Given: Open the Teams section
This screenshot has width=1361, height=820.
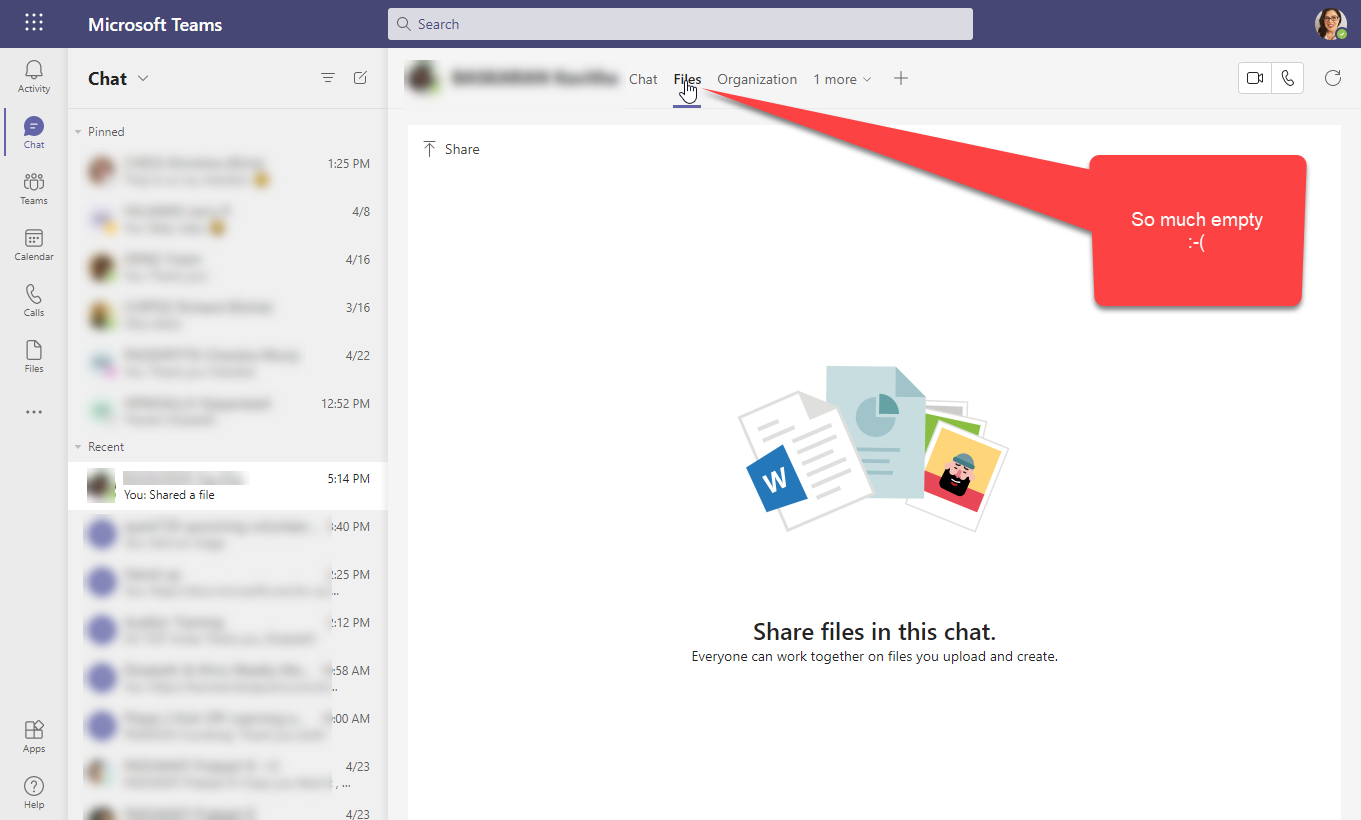Looking at the screenshot, I should point(34,189).
